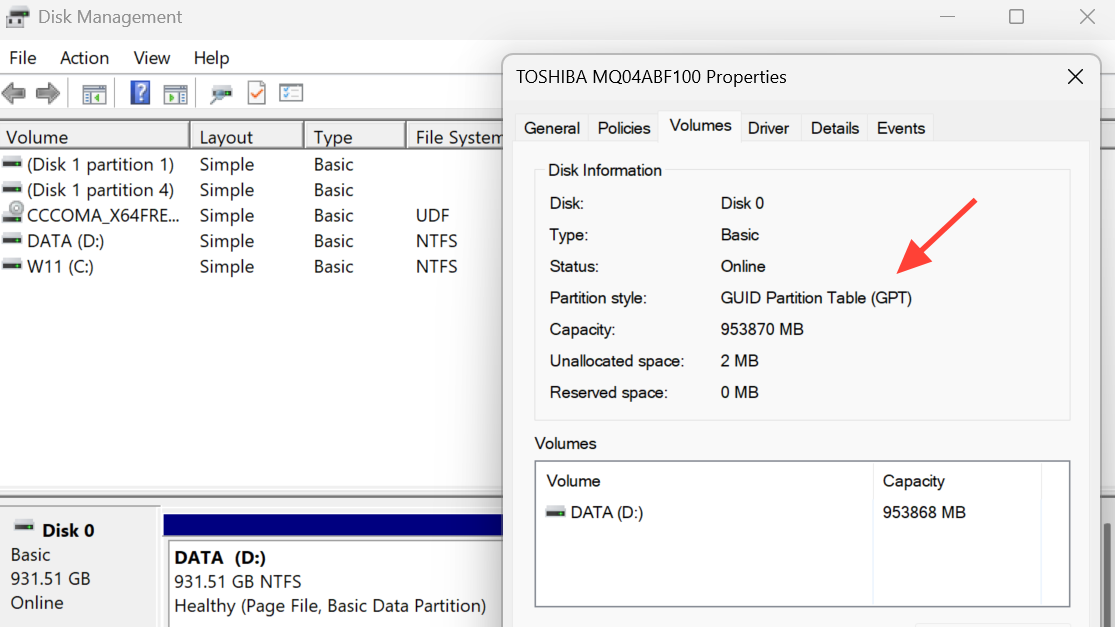This screenshot has height=627, width=1115.
Task: Click the Settings checklist toolbar icon
Action: 290,94
